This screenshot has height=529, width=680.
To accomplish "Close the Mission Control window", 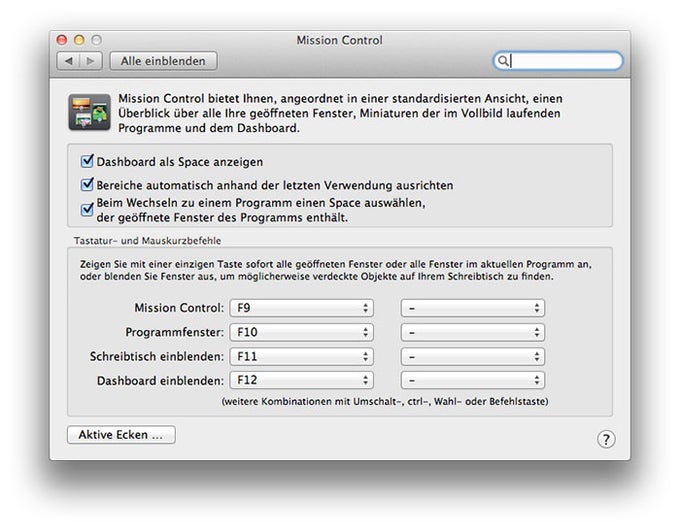I will (x=62, y=40).
